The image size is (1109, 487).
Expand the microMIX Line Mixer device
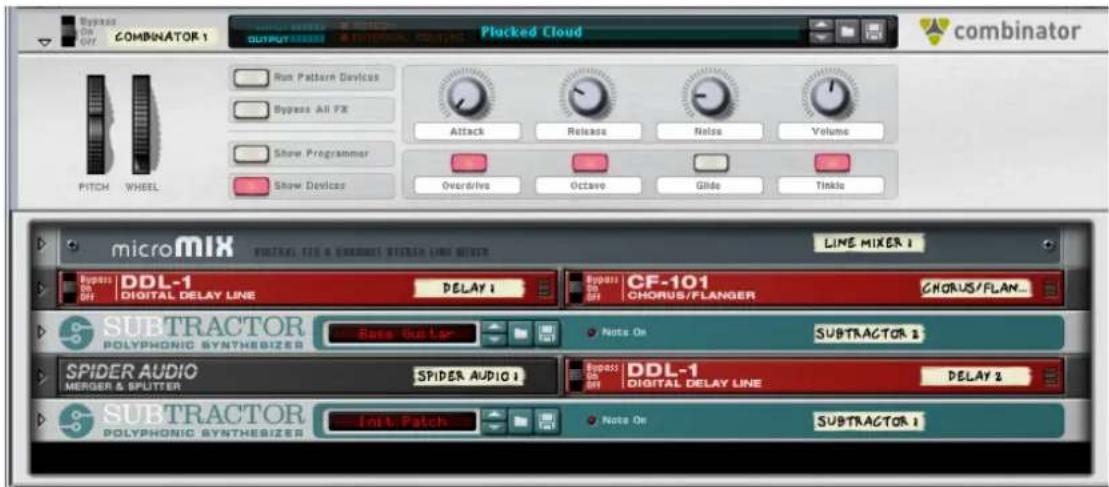[x=41, y=243]
